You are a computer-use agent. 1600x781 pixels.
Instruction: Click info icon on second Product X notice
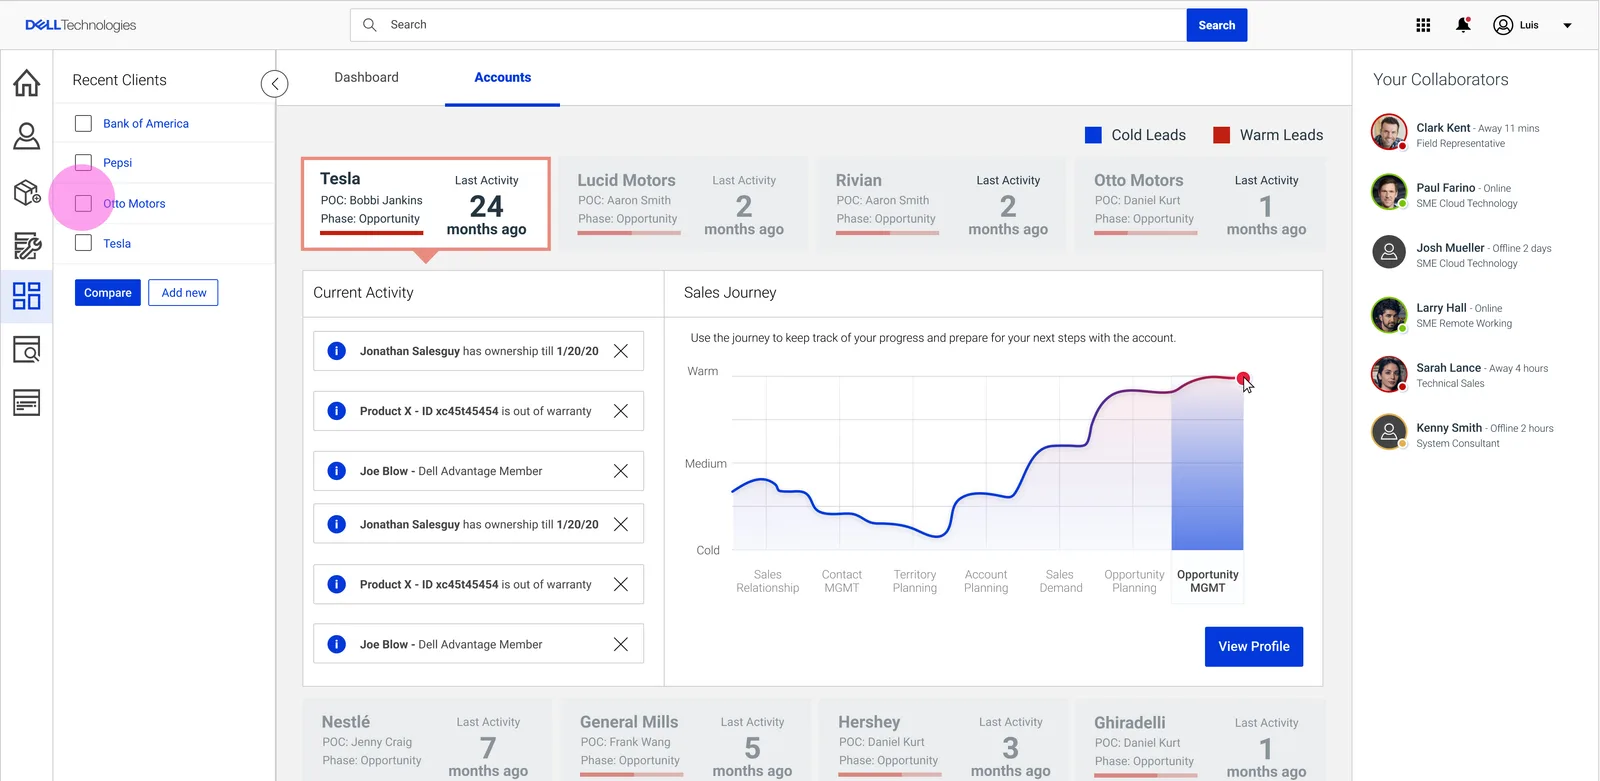337,584
